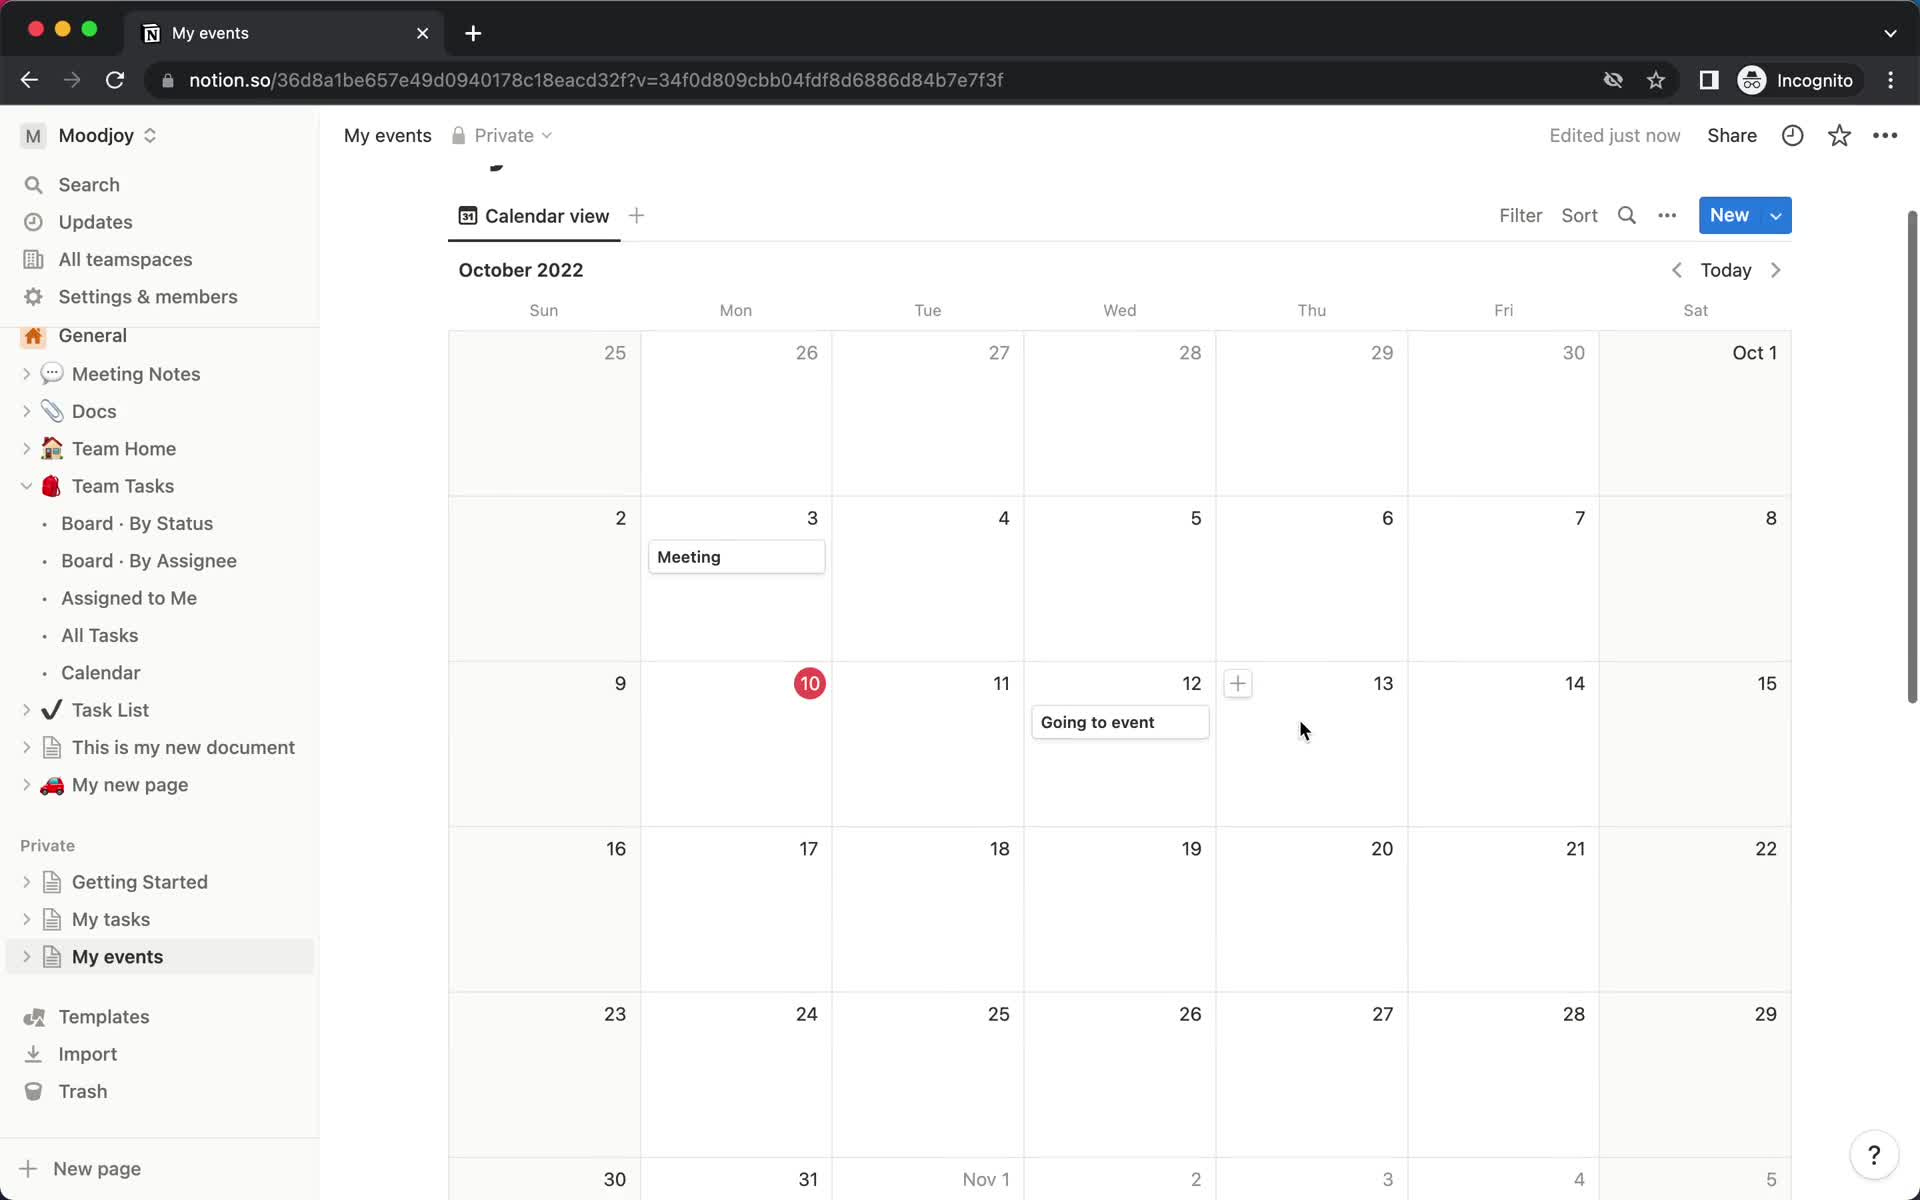Click the Search icon in toolbar

click(1627, 216)
